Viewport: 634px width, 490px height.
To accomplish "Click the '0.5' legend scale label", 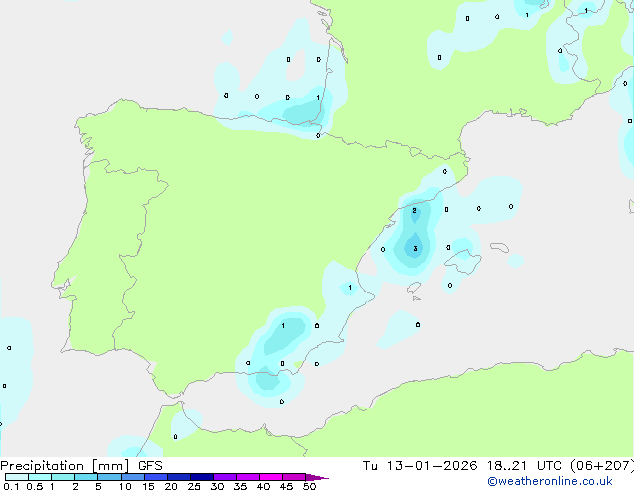I will point(34,486).
